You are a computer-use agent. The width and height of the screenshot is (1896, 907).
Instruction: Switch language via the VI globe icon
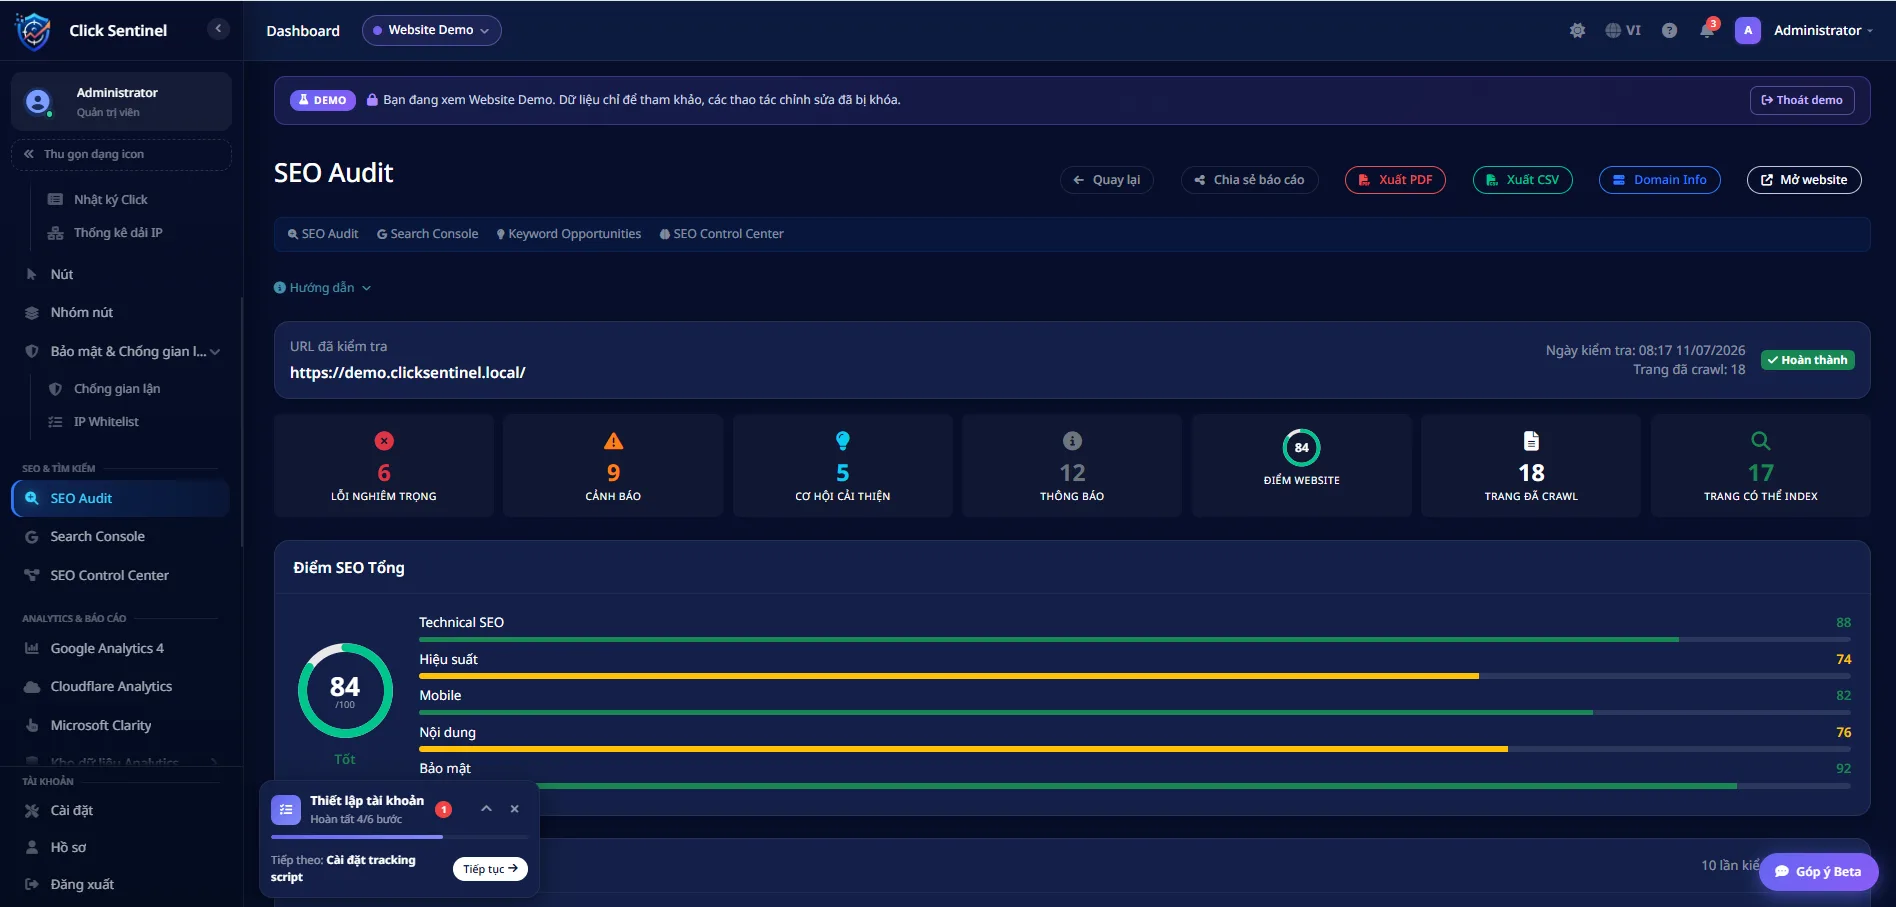pyautogui.click(x=1623, y=31)
